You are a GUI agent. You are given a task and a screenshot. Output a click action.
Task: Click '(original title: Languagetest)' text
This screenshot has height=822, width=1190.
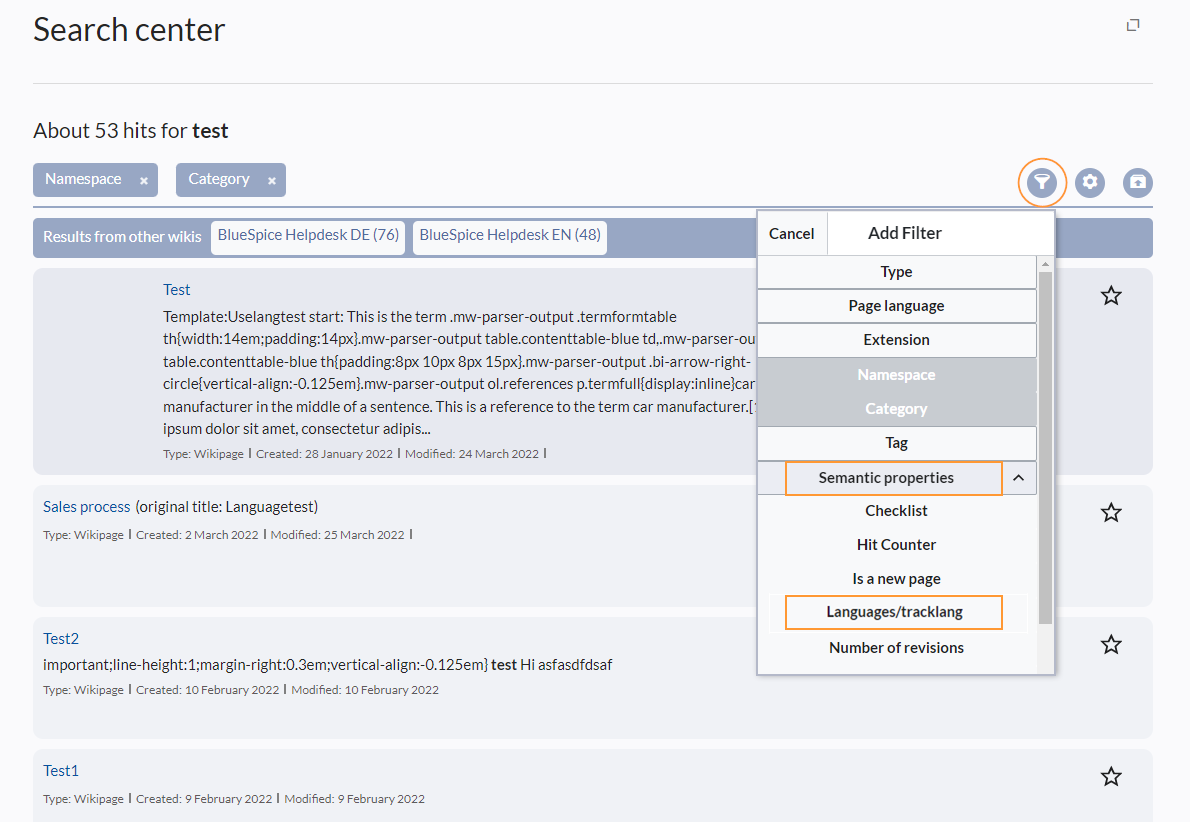coord(226,507)
